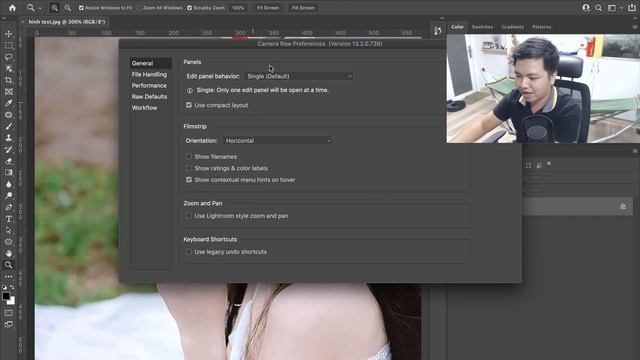640x360 pixels.
Task: Select the Eyedropper tool
Action: (9, 103)
